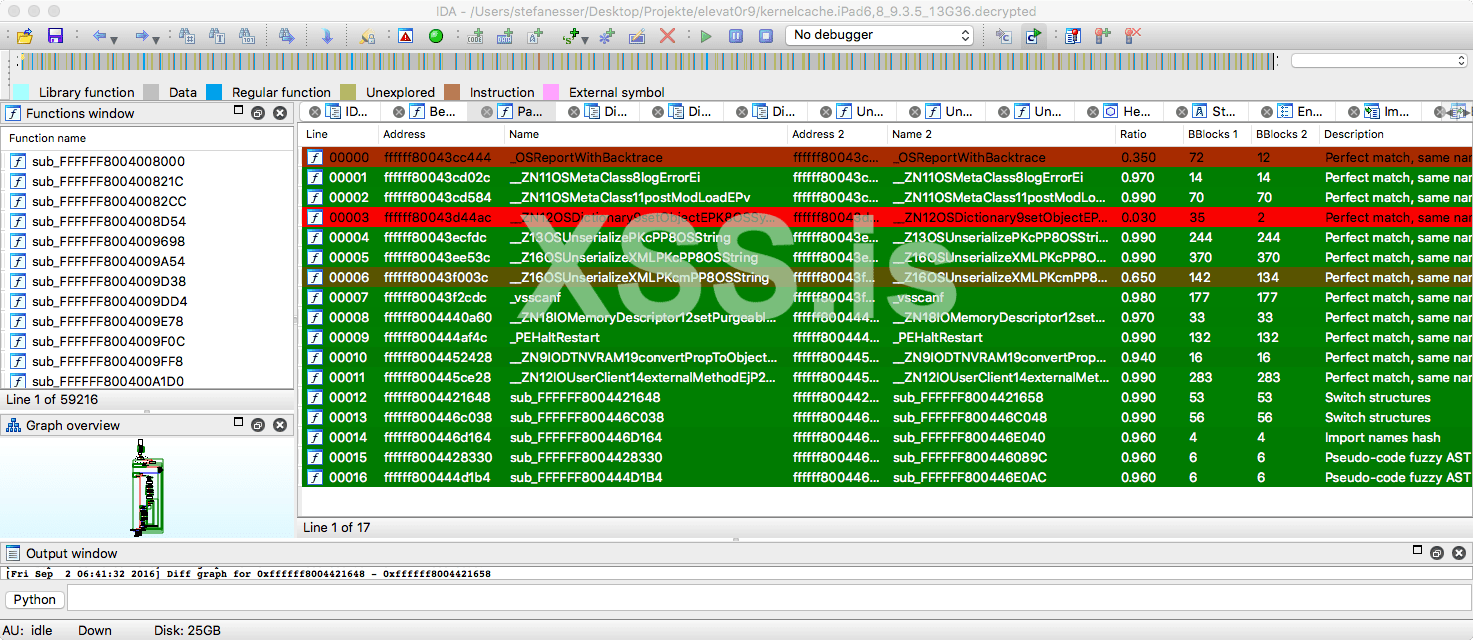Click the blue jump-to-address arrow icon
The width and height of the screenshot is (1473, 640).
(x=328, y=35)
